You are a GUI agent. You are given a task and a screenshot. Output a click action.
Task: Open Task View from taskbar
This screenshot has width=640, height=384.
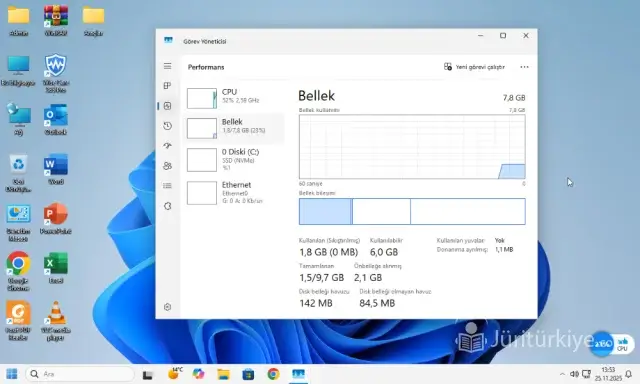pyautogui.click(x=147, y=374)
